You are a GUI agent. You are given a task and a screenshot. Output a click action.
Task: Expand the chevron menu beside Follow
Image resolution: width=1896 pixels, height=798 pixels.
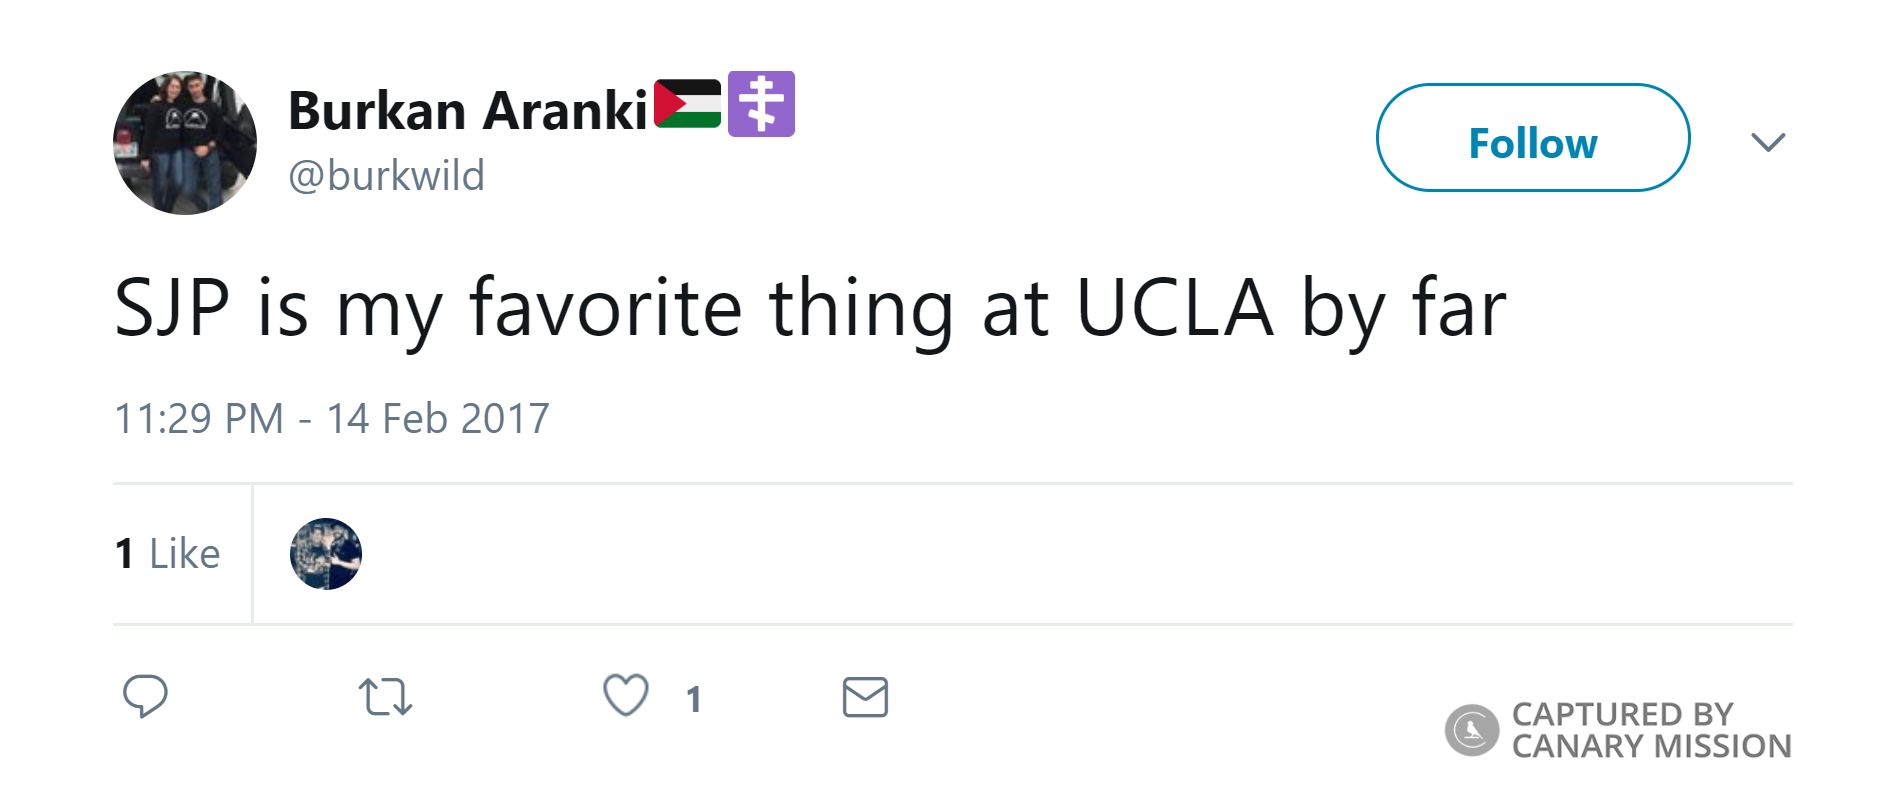1768,142
